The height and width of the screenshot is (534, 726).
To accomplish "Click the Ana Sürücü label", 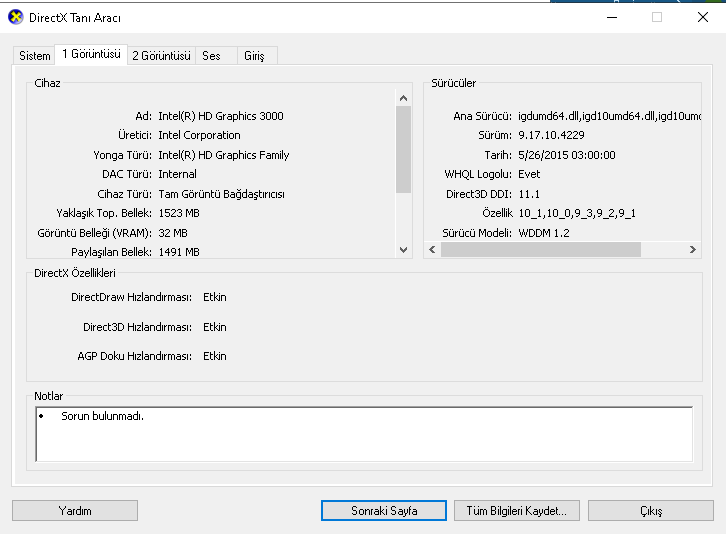I will point(482,116).
